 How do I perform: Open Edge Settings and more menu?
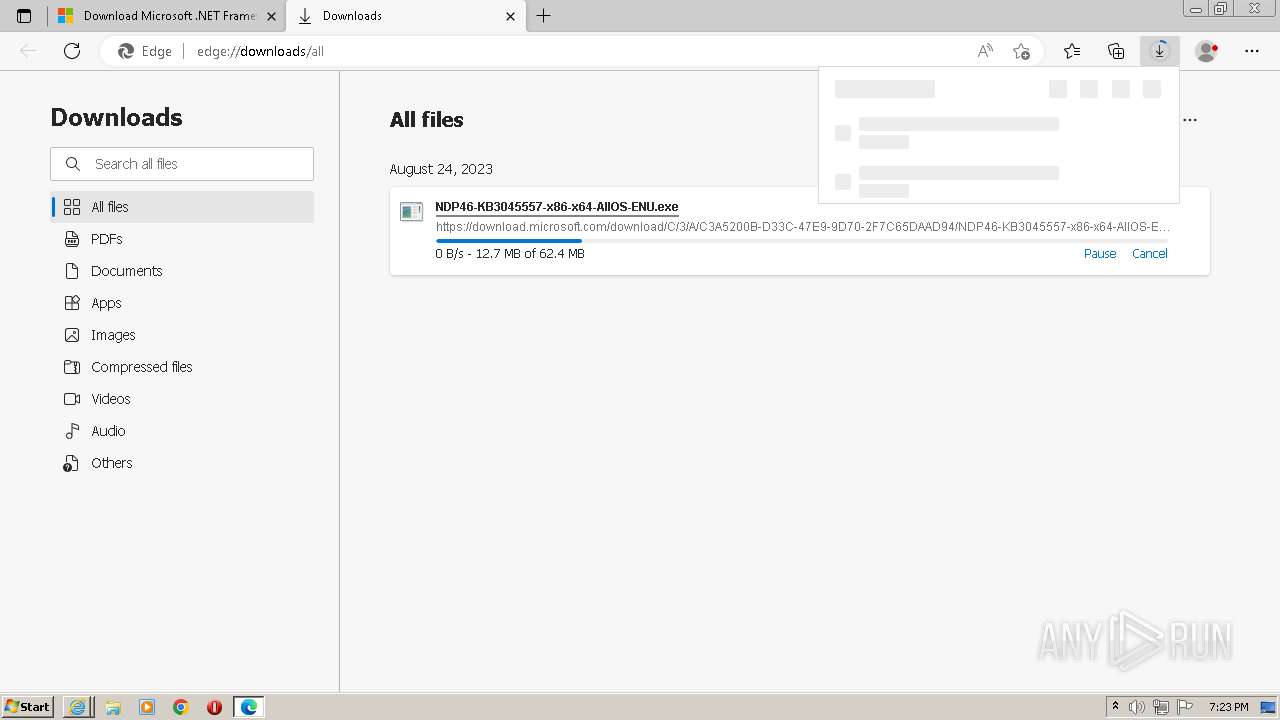click(1252, 51)
